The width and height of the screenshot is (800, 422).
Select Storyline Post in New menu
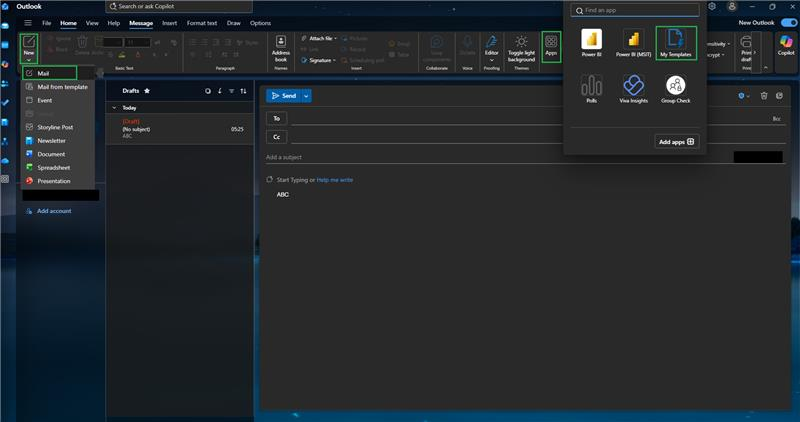coord(58,127)
